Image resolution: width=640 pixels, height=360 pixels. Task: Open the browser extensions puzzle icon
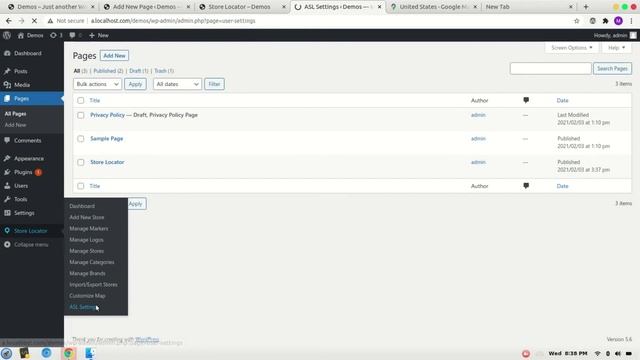click(605, 21)
